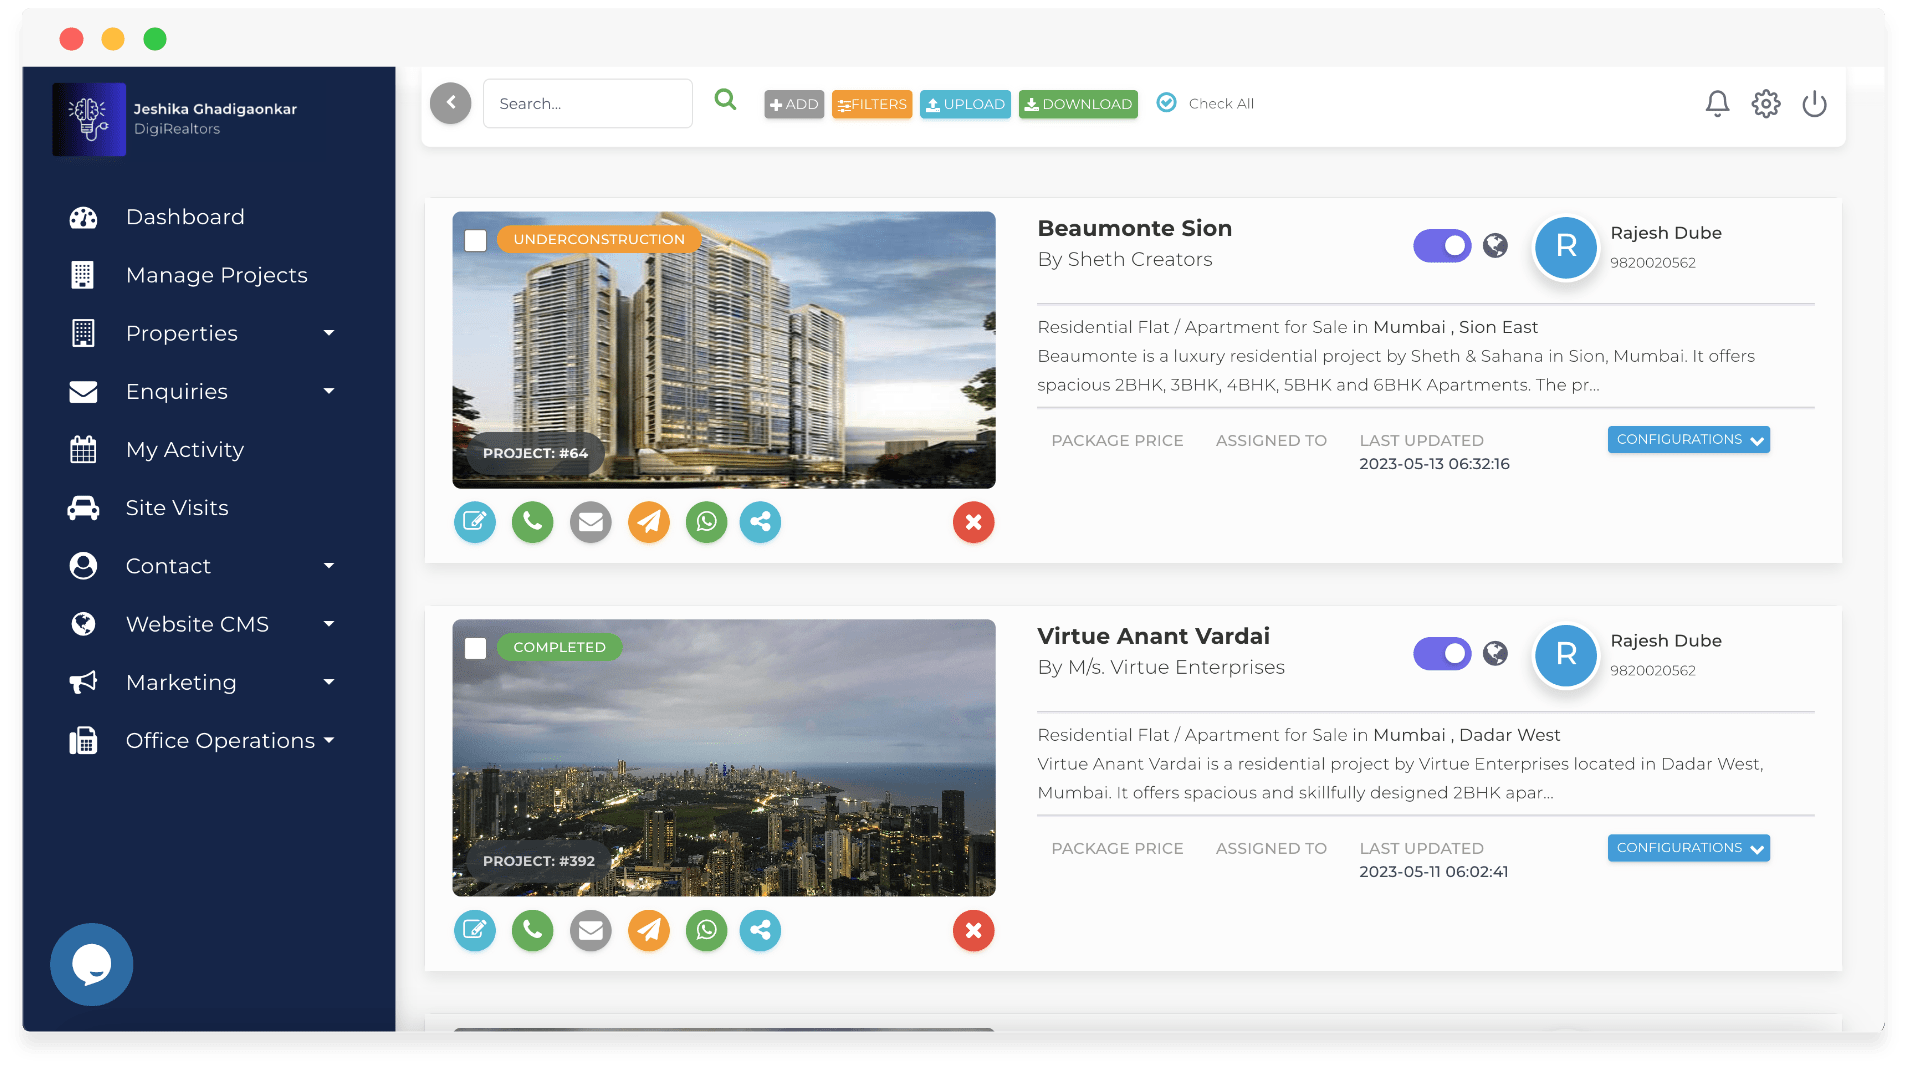The width and height of the screenshot is (1907, 1069).
Task: Select the Check All option
Action: pos(1204,103)
